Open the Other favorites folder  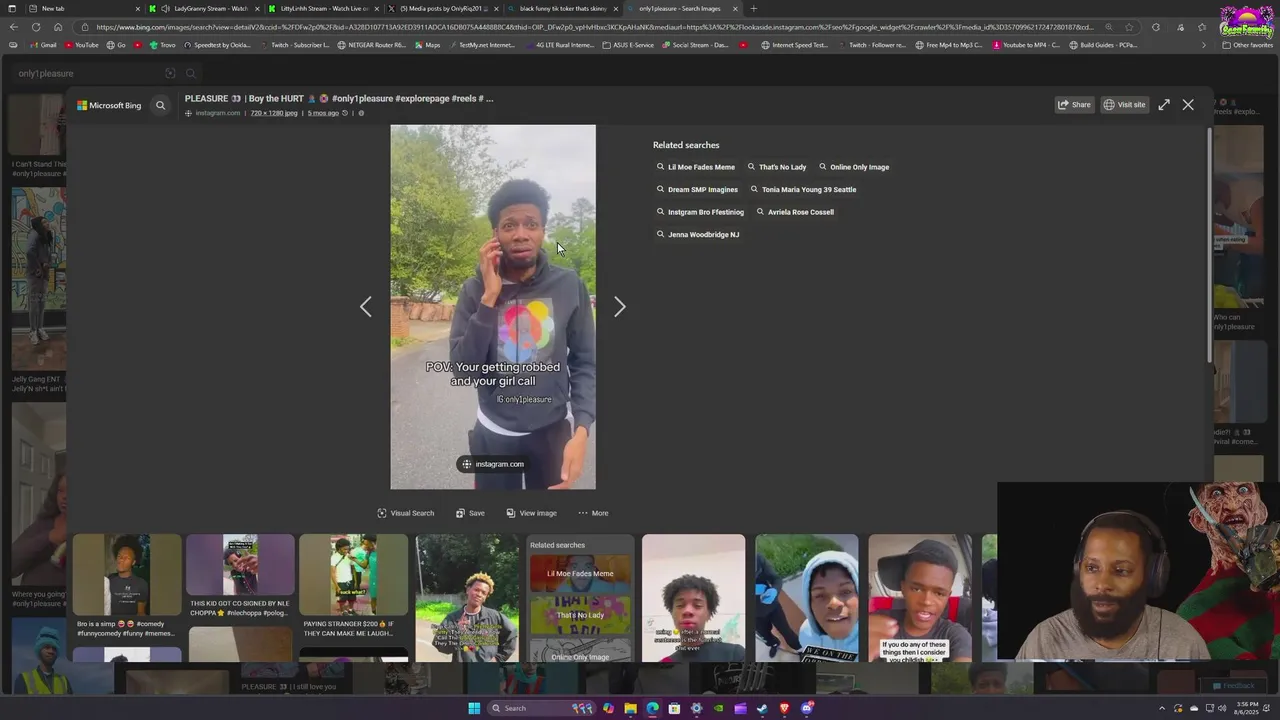(1247, 45)
